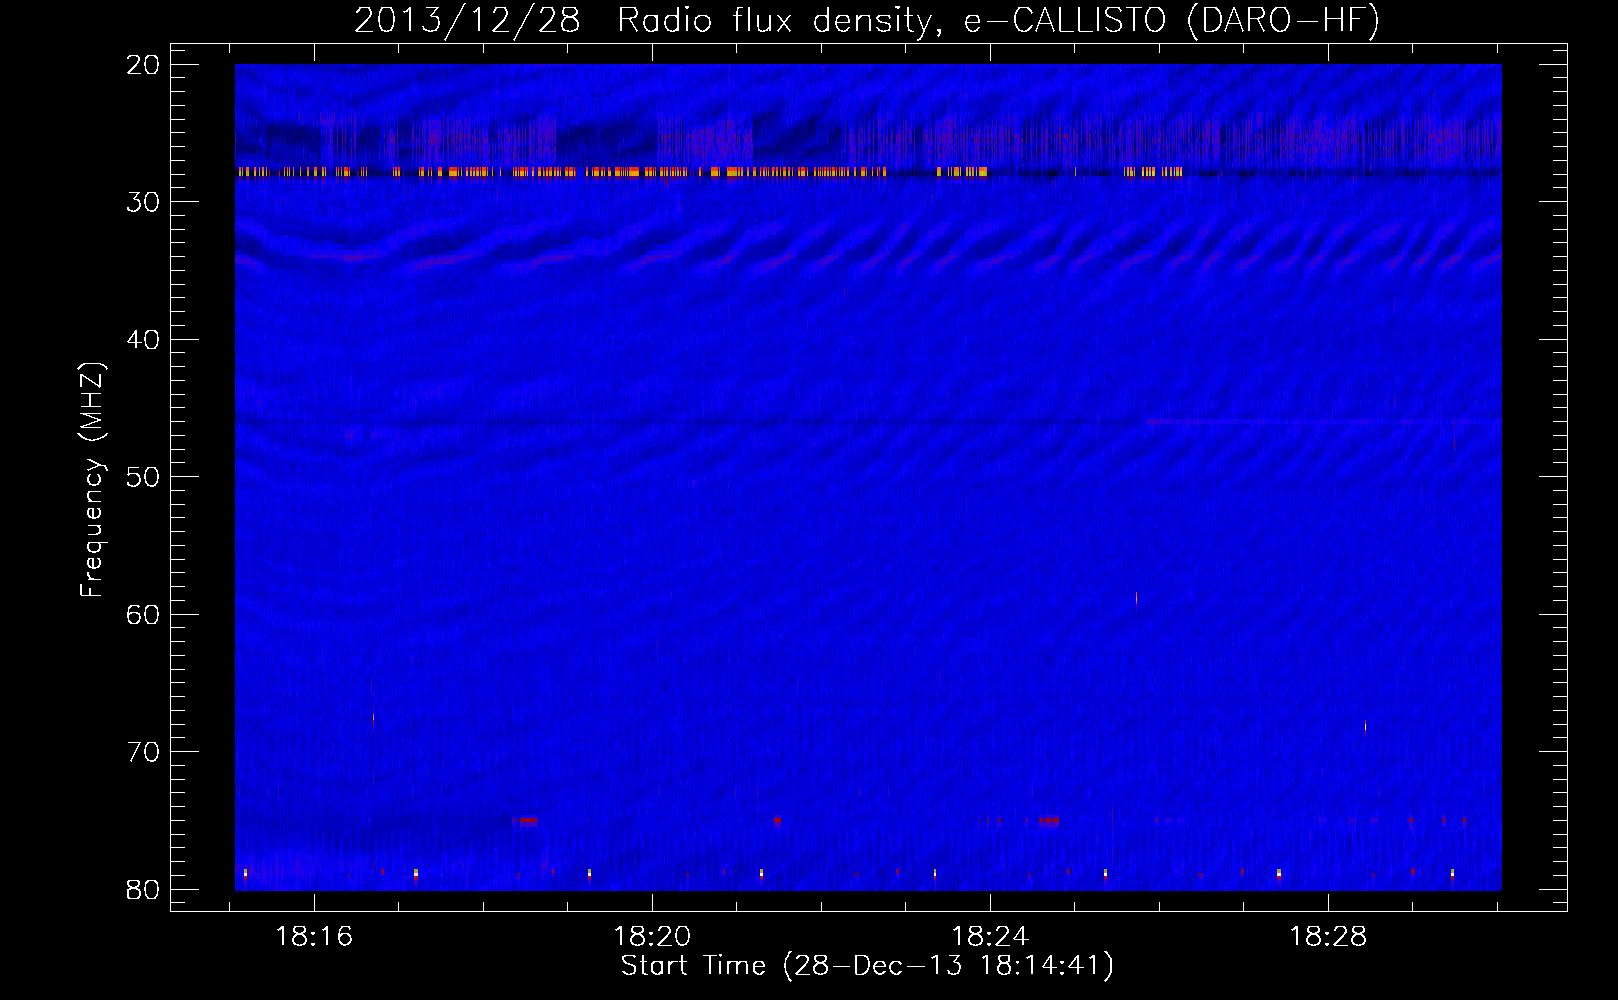
Task: Click the 50 MHz frequency tick label
Action: 144,477
